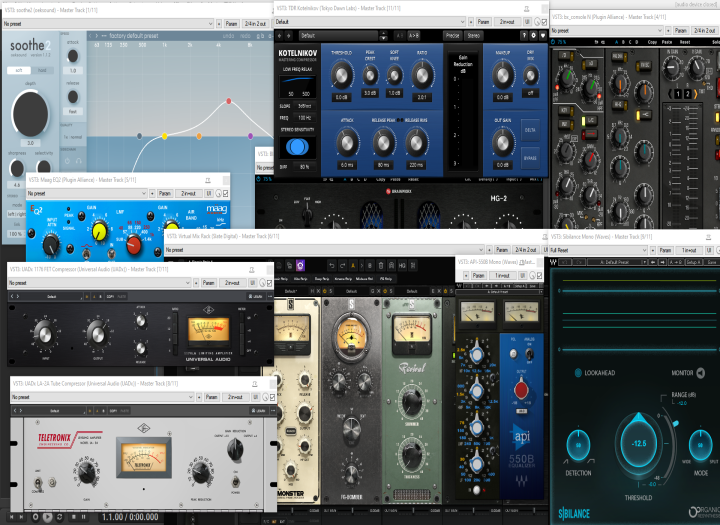
Task: Select the Precise quality mode in Kotelnikov
Action: pos(452,35)
